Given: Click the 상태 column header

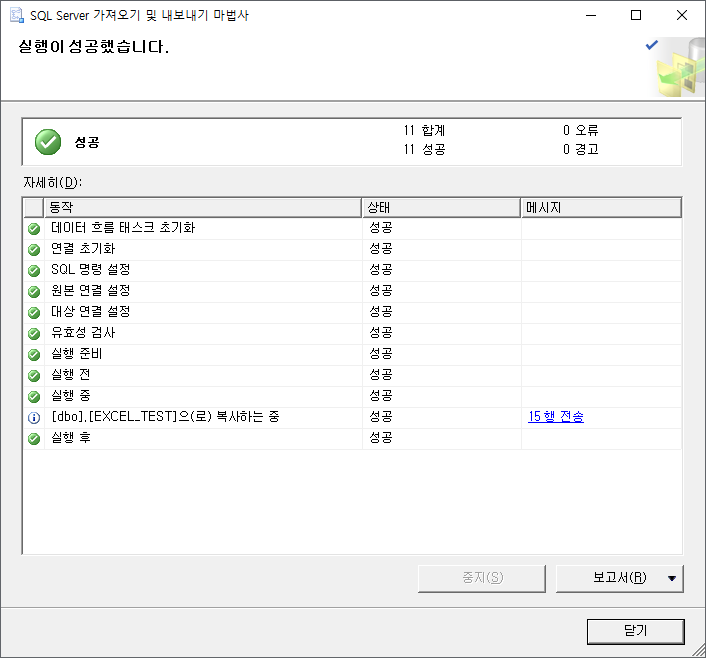Looking at the screenshot, I should coord(441,207).
